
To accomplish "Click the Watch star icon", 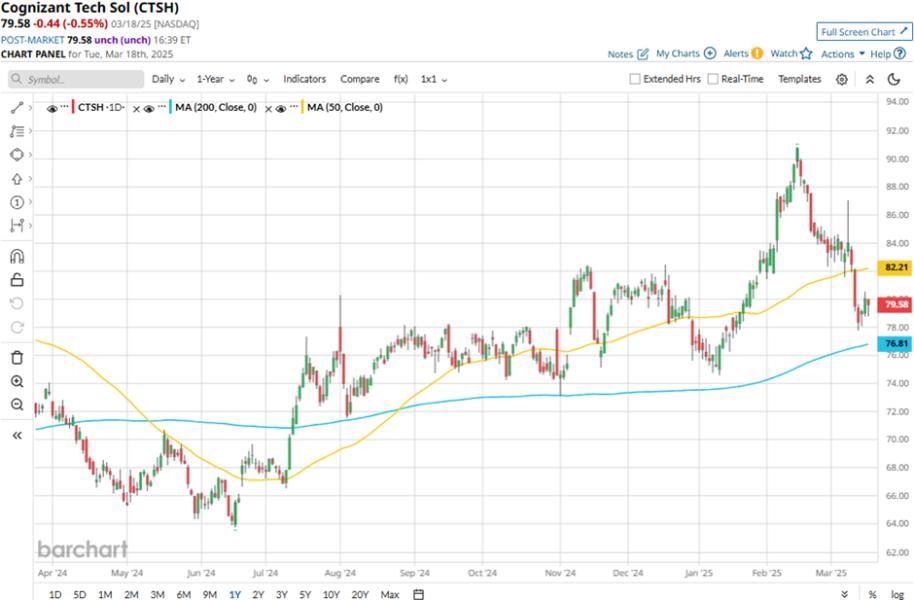I will click(x=806, y=53).
